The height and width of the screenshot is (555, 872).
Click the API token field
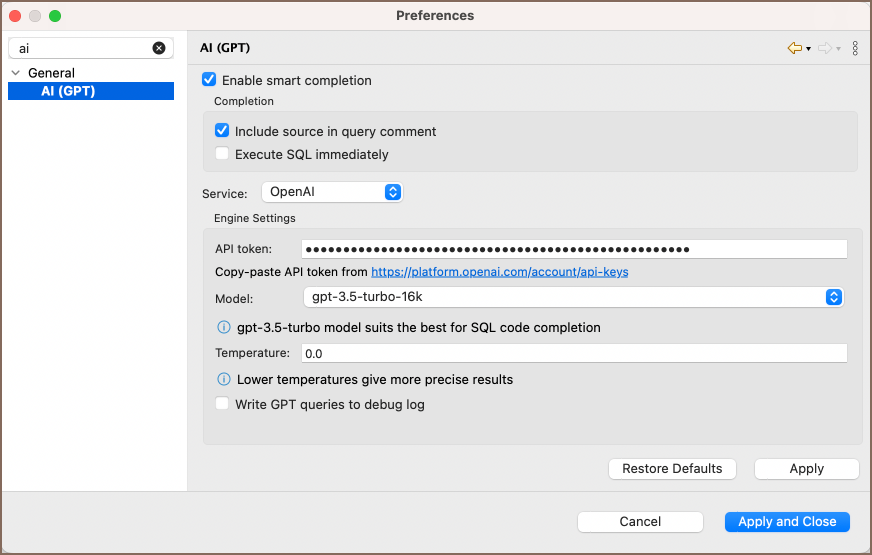pyautogui.click(x=573, y=249)
